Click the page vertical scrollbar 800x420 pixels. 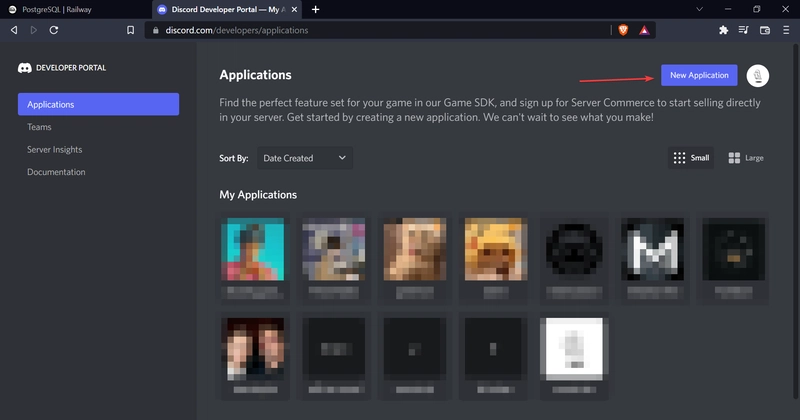coord(796,219)
